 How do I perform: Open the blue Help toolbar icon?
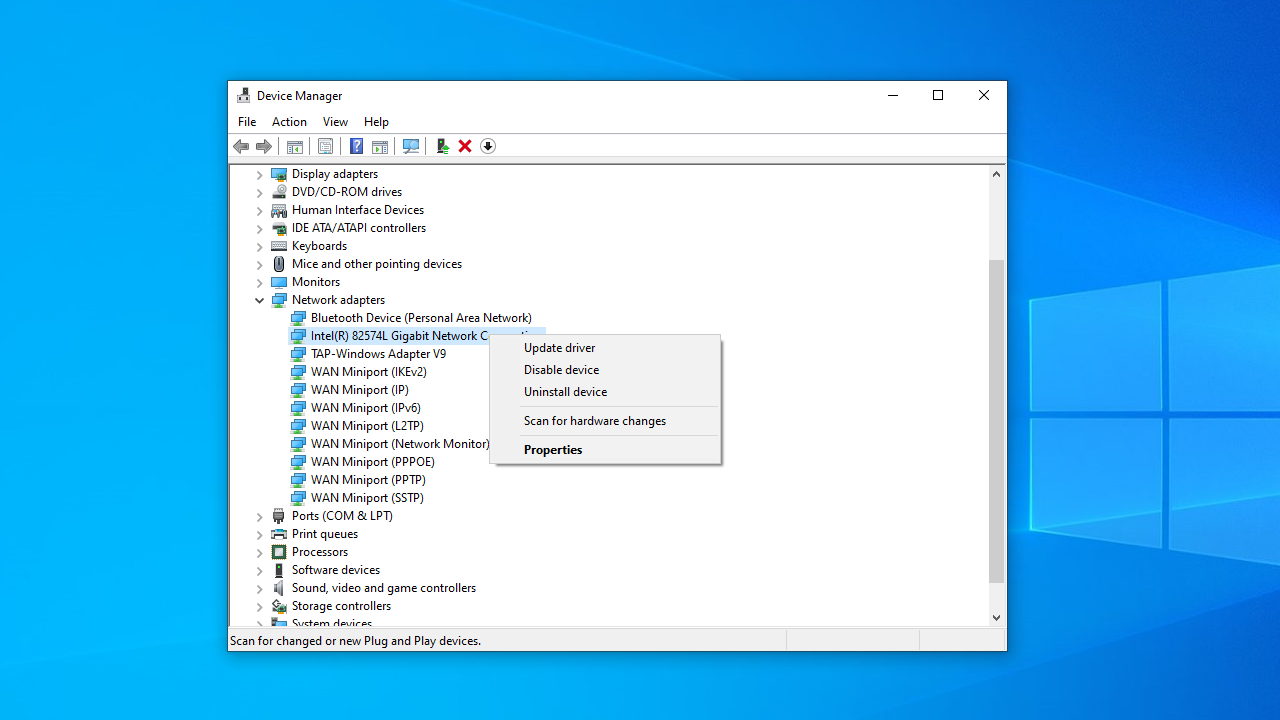pos(356,146)
